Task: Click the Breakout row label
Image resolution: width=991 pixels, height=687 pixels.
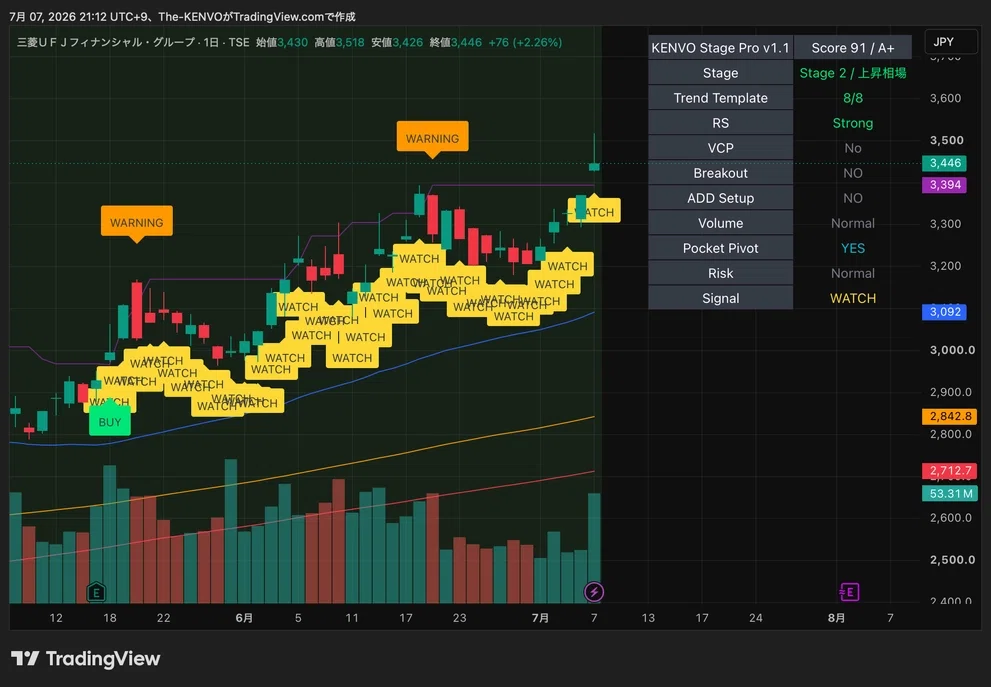Action: pyautogui.click(x=720, y=173)
